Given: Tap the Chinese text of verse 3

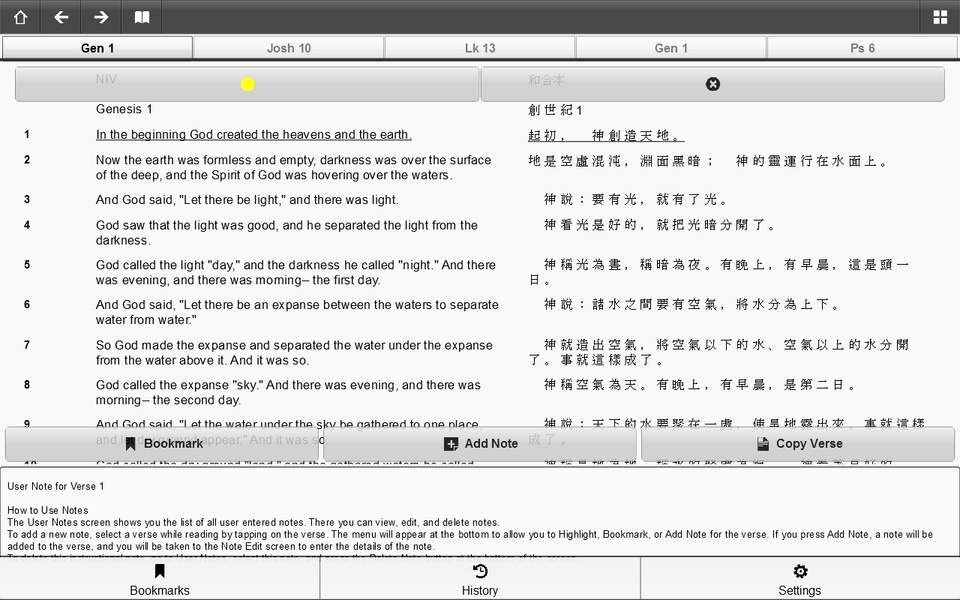Looking at the screenshot, I should pyautogui.click(x=636, y=199).
